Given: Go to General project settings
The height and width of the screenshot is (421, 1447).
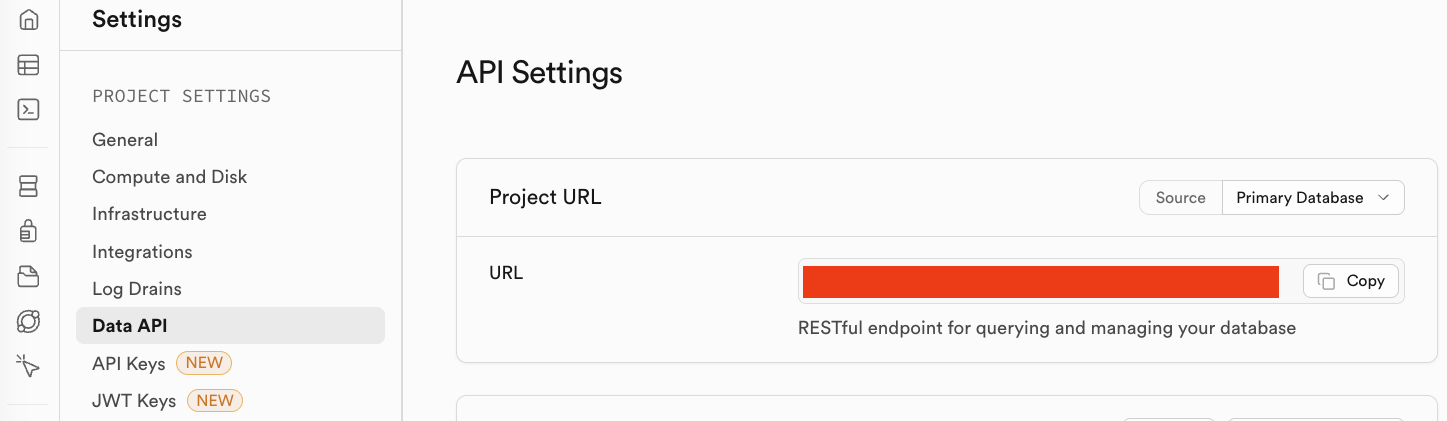Looking at the screenshot, I should point(125,140).
